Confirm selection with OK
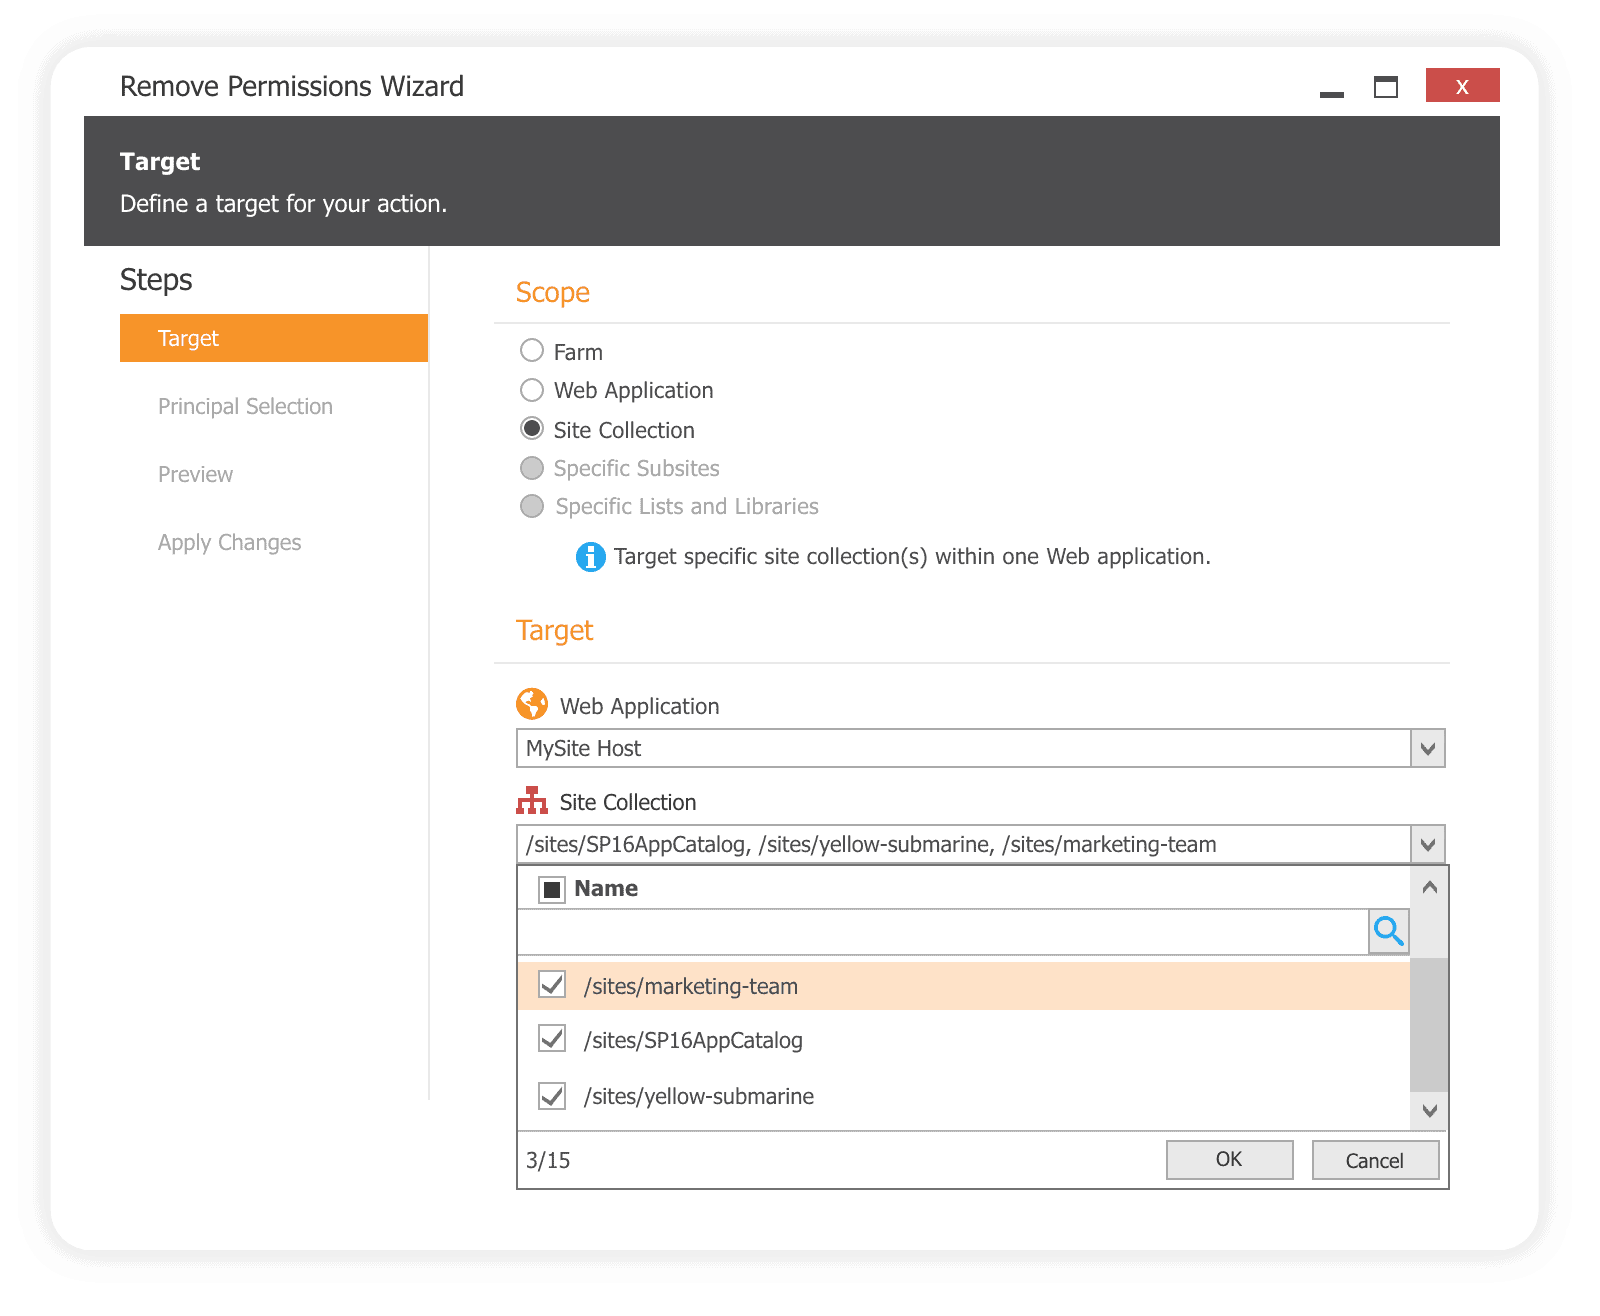This screenshot has width=1600, height=1316. click(1228, 1159)
